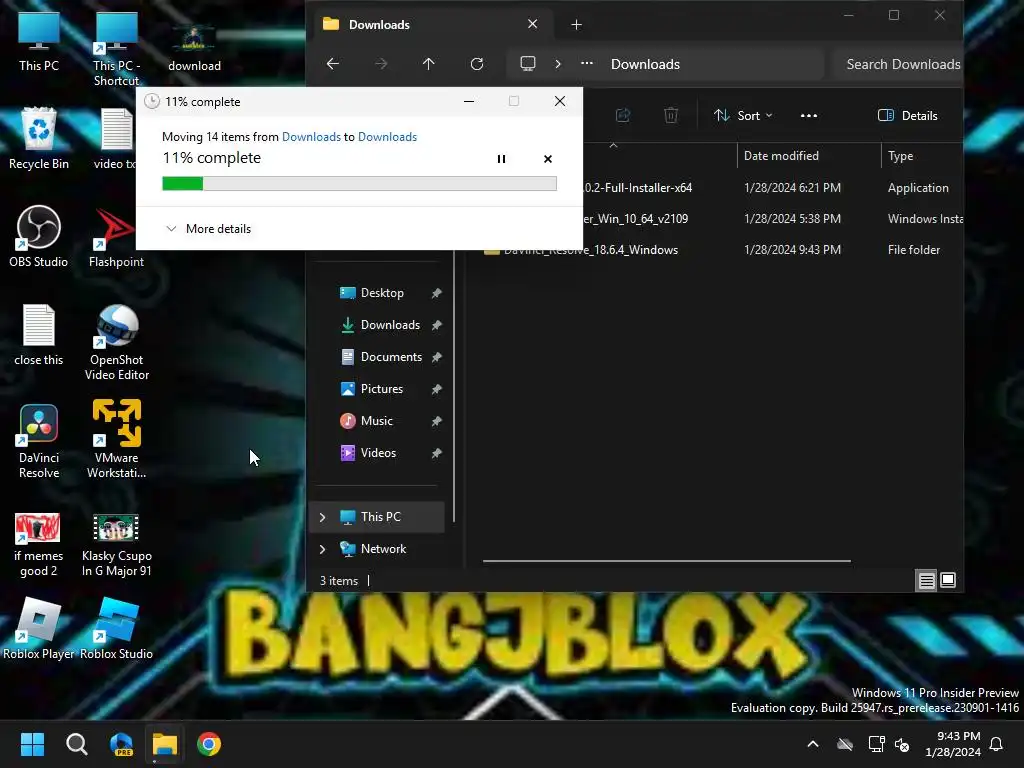Open This PC desktop icon
Screen dimensions: 1024x768
click(x=39, y=41)
